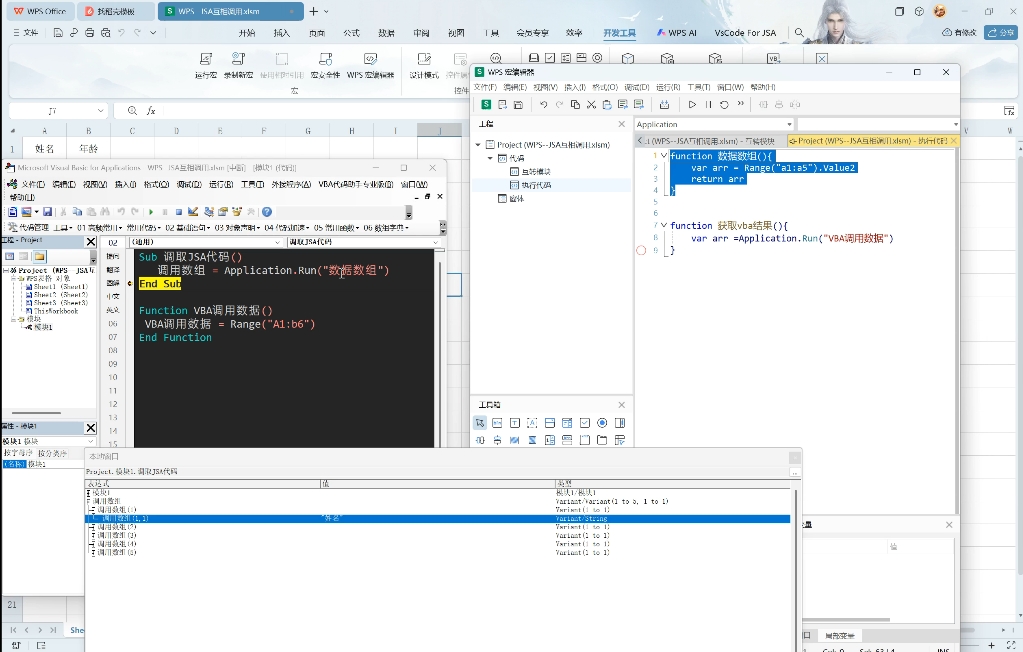The width and height of the screenshot is (1023, 652).
Task: Switch properties panel to 按分类序
Action: pyautogui.click(x=52, y=452)
